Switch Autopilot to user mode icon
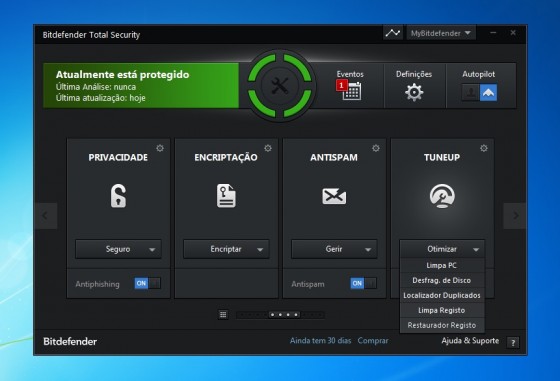Screen dimensions: 560x381 470,93
